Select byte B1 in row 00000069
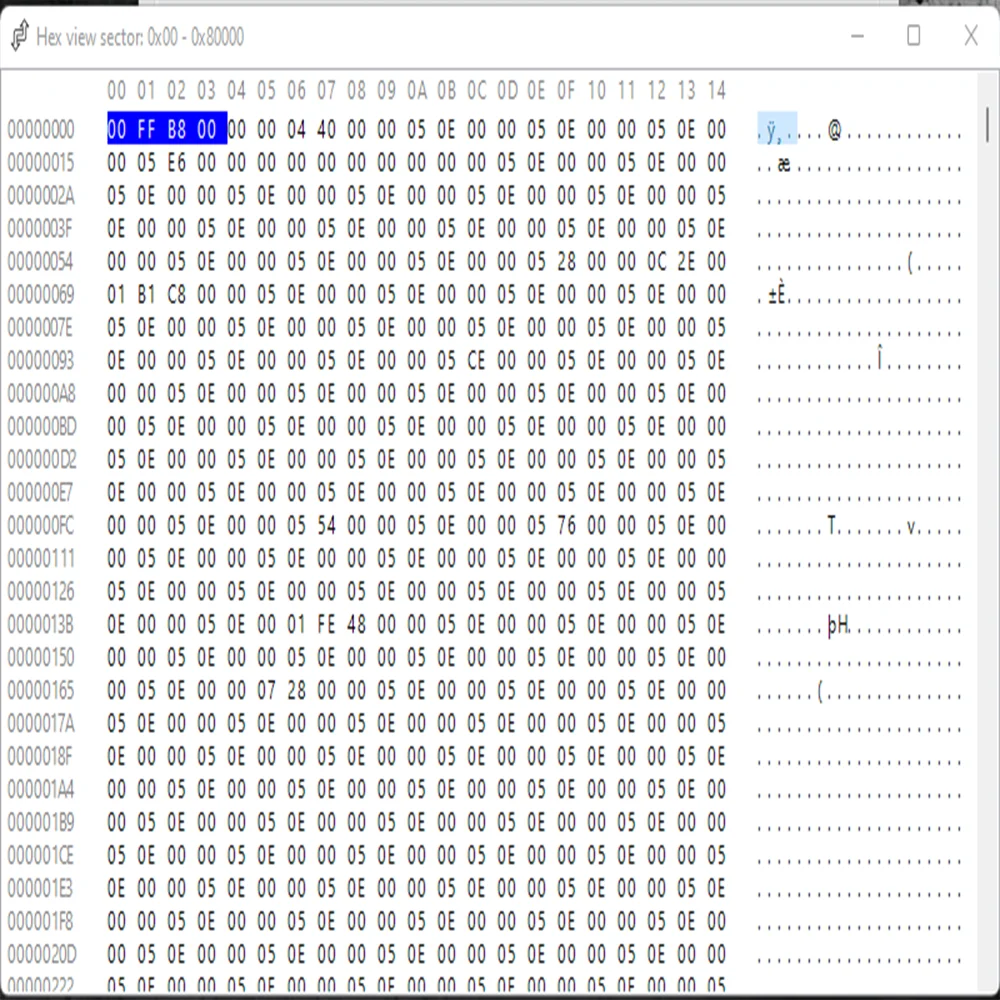Image resolution: width=1000 pixels, height=1000 pixels. tap(147, 295)
